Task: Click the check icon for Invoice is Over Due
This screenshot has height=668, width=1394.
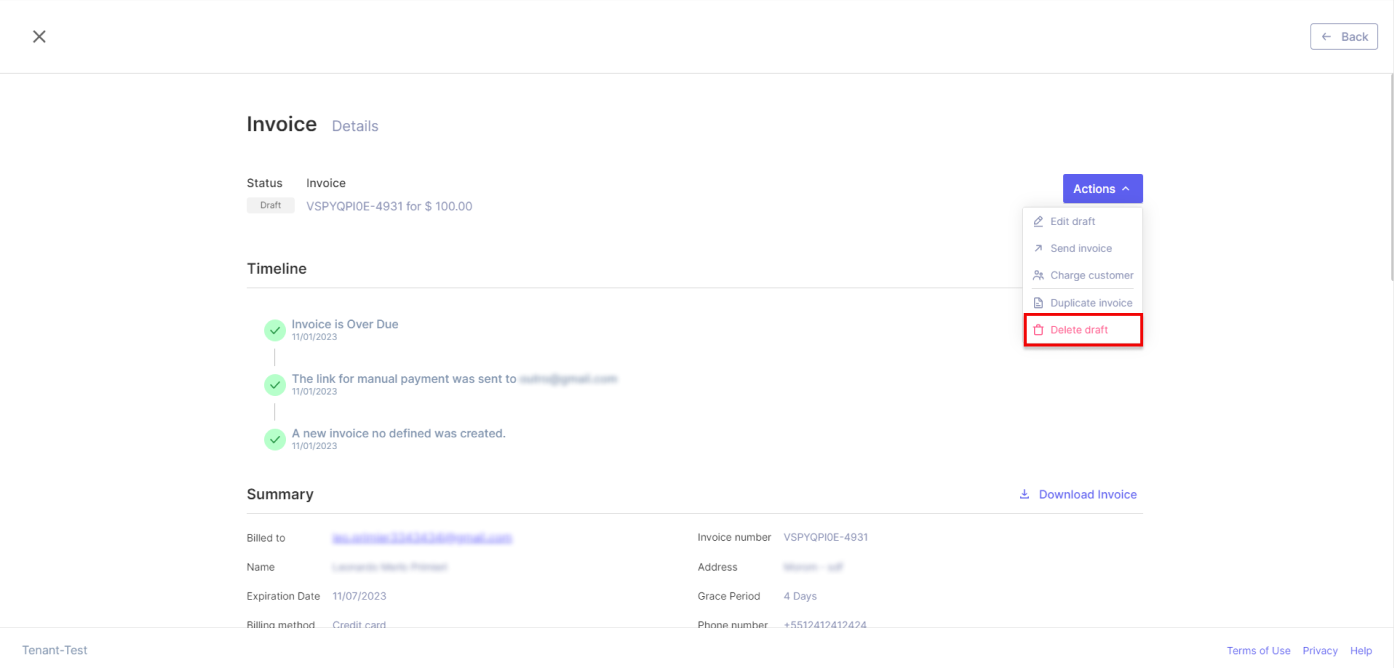Action: click(275, 330)
